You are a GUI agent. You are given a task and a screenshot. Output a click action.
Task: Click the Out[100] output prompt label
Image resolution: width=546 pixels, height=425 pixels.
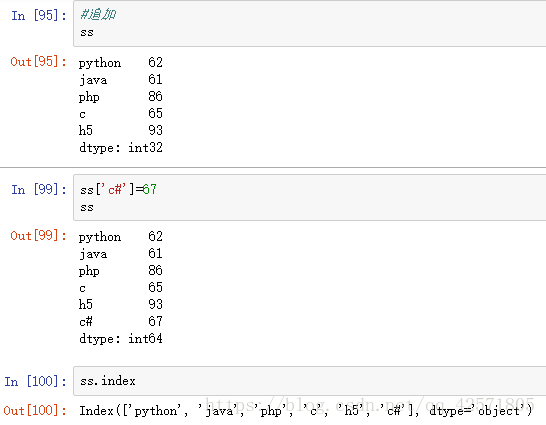tap(35, 411)
